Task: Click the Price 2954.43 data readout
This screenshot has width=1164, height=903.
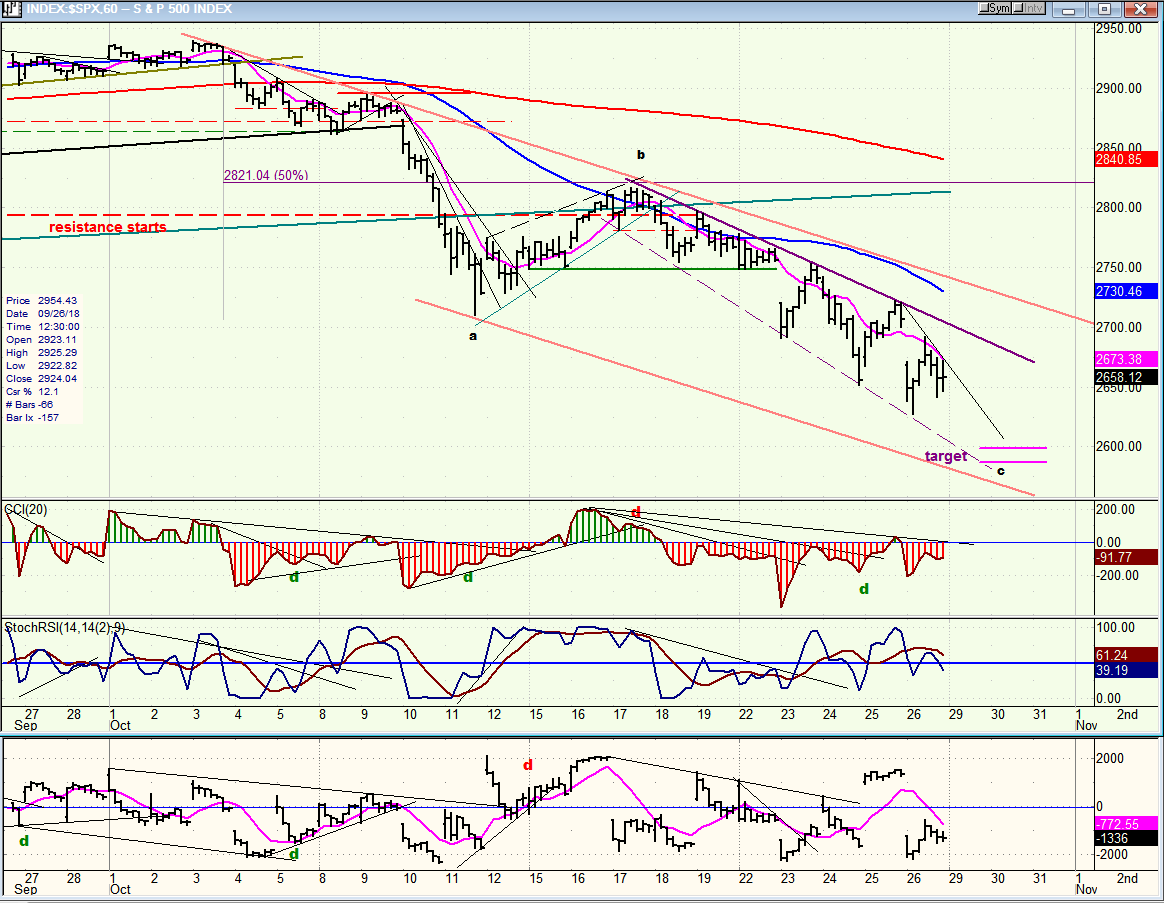Action: tap(42, 300)
